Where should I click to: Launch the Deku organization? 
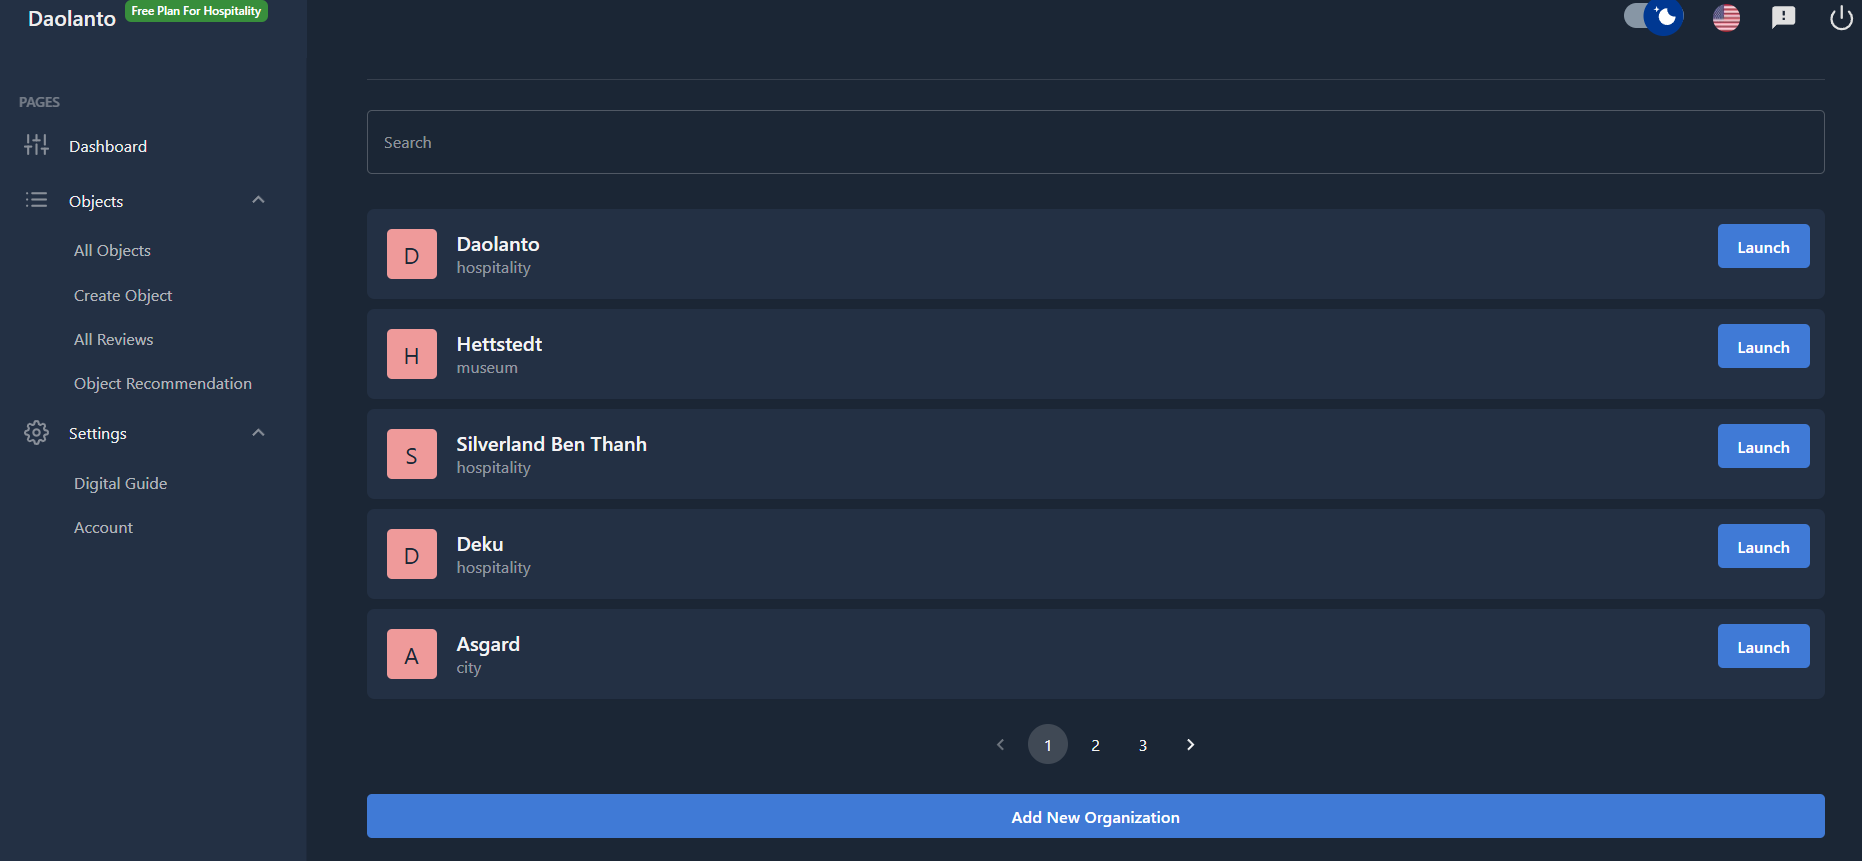click(1762, 547)
